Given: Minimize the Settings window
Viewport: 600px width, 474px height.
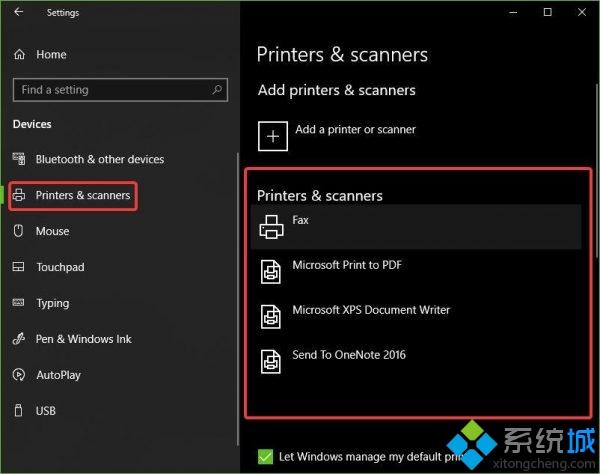Looking at the screenshot, I should pyautogui.click(x=513, y=12).
